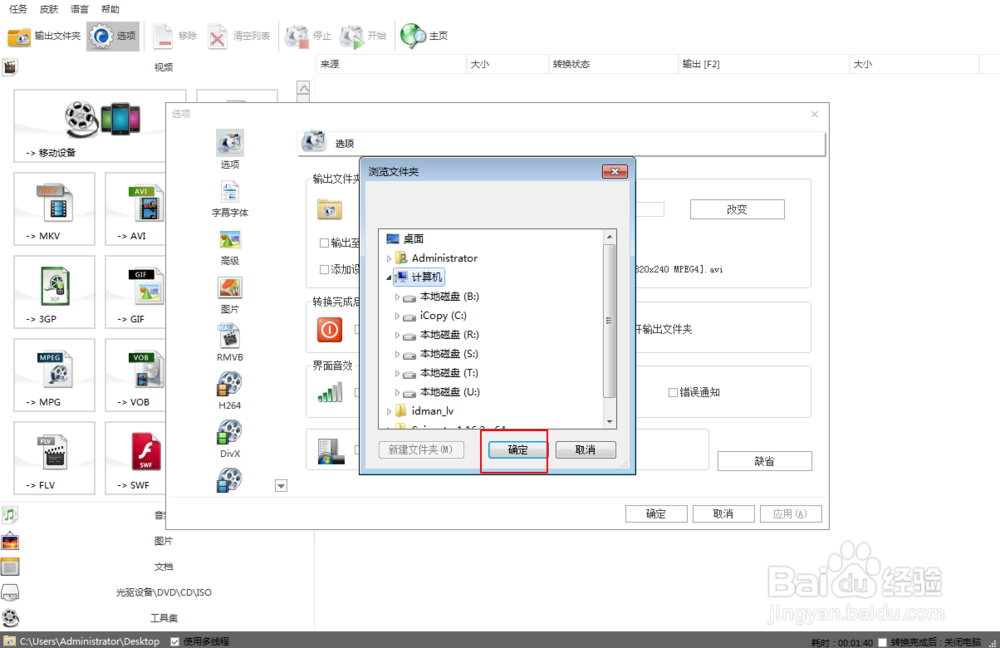Click the 改变 change button
1000x648 pixels.
point(736,209)
